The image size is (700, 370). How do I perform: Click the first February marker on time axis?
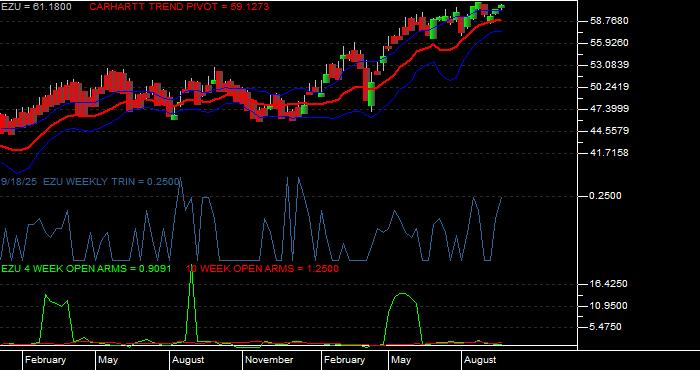(45, 360)
